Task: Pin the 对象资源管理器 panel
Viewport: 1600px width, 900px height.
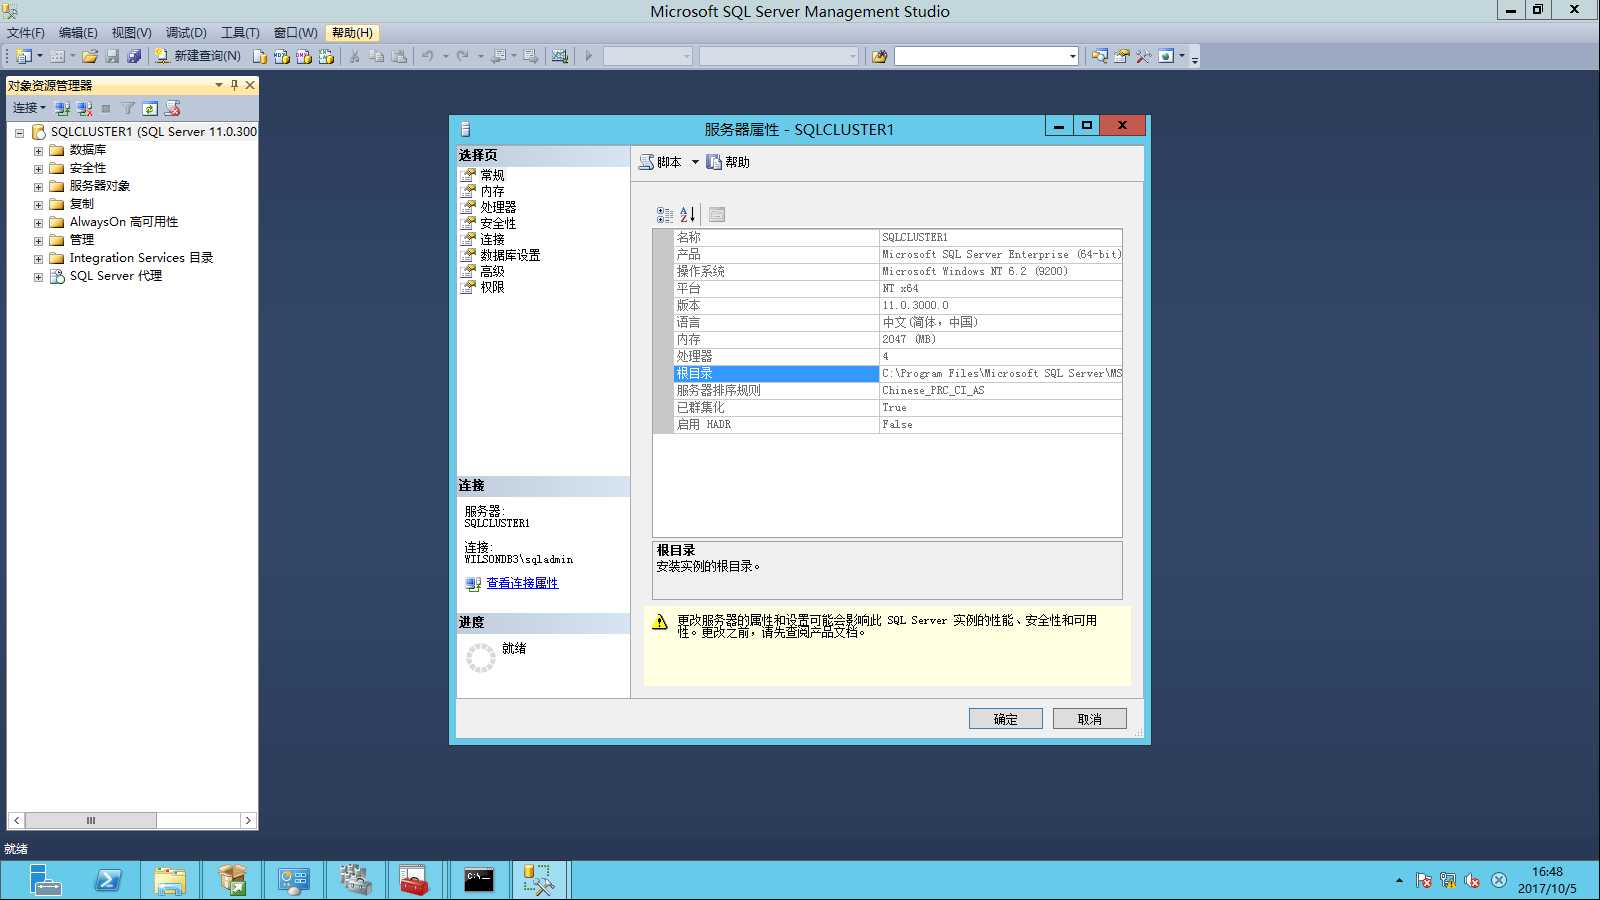Action: point(234,85)
